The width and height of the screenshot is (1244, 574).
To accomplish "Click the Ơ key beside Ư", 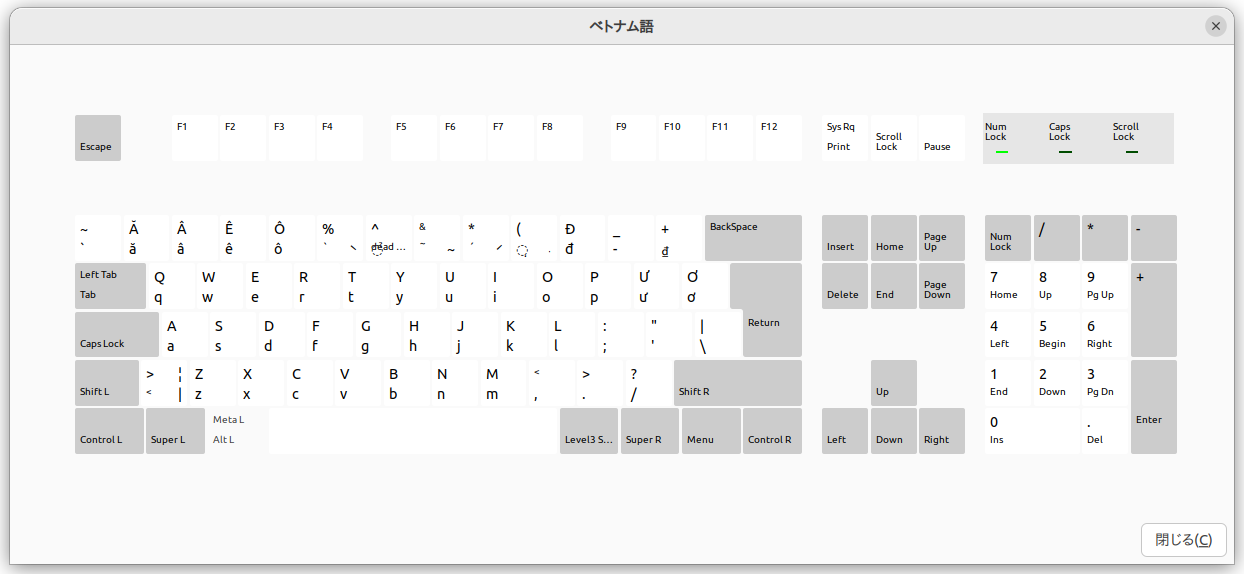I will coord(704,286).
